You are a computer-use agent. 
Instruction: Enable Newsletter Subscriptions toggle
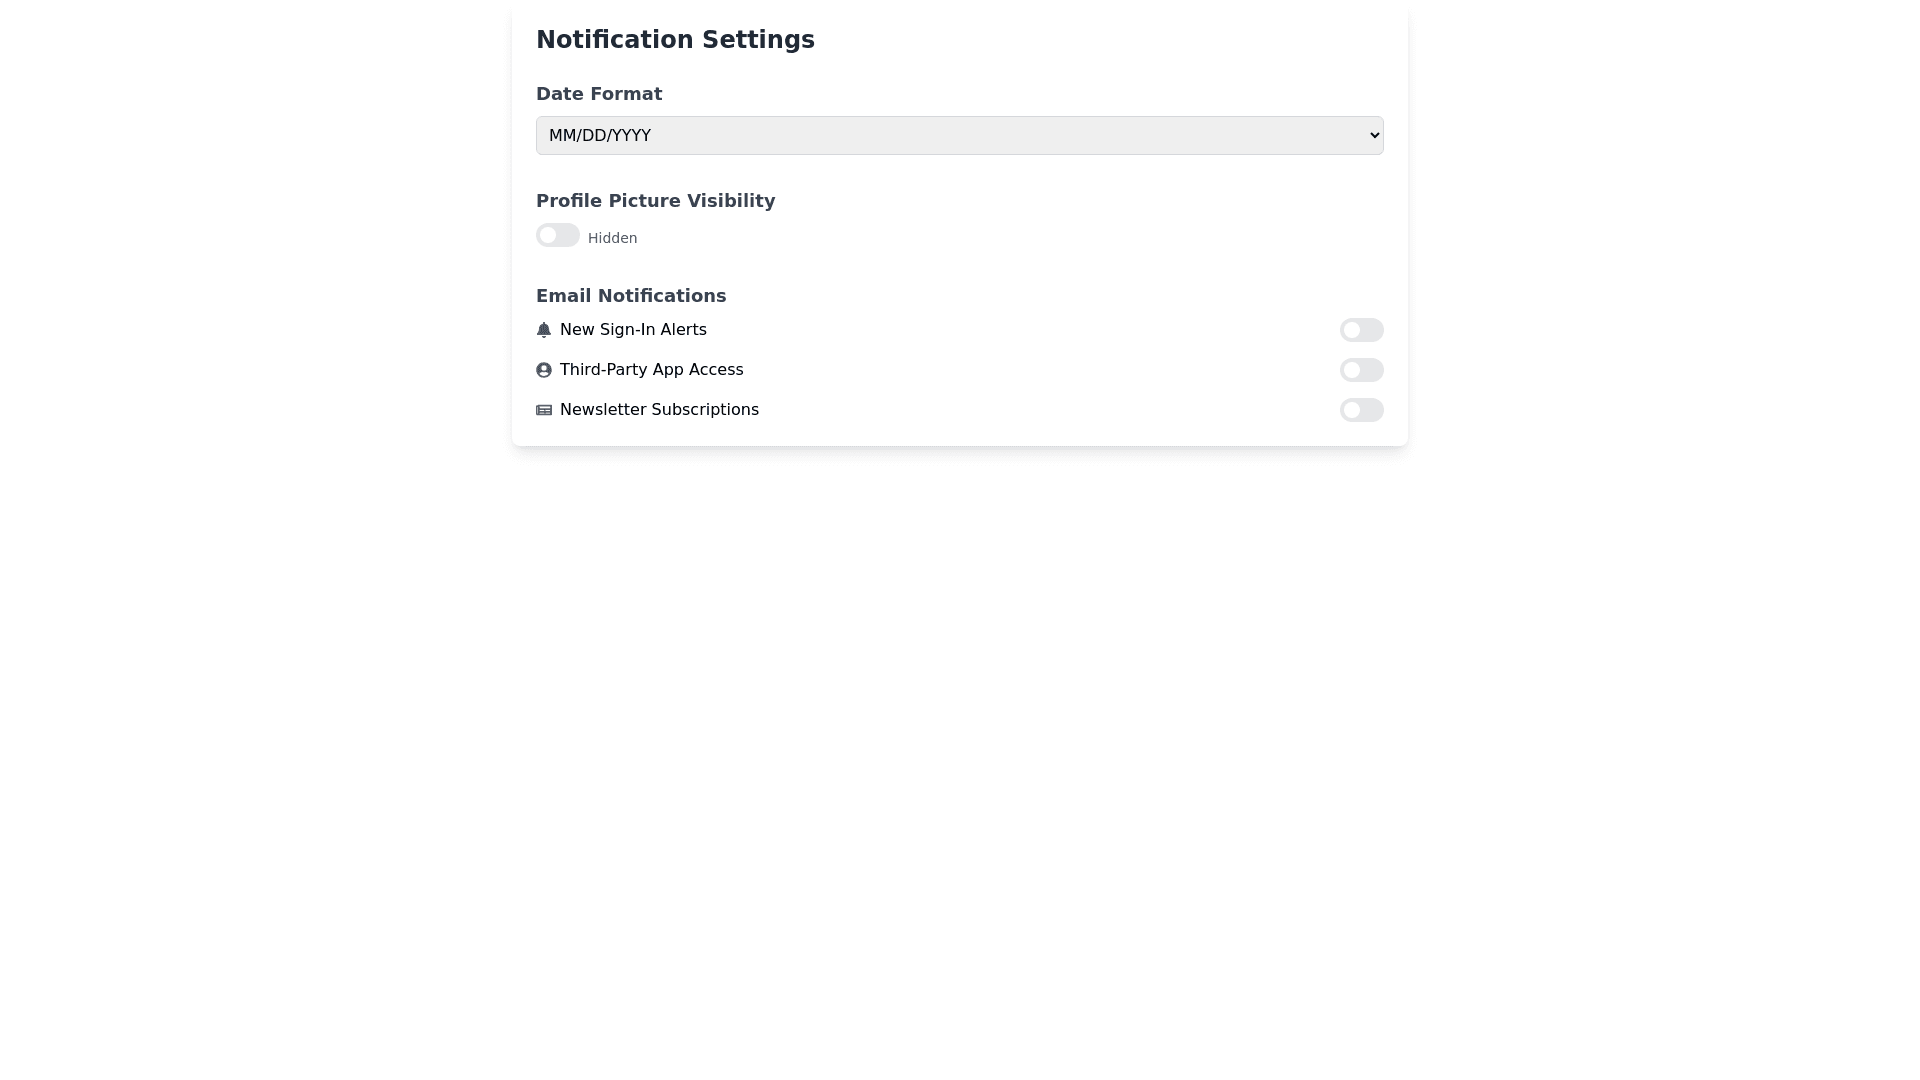tap(1361, 410)
